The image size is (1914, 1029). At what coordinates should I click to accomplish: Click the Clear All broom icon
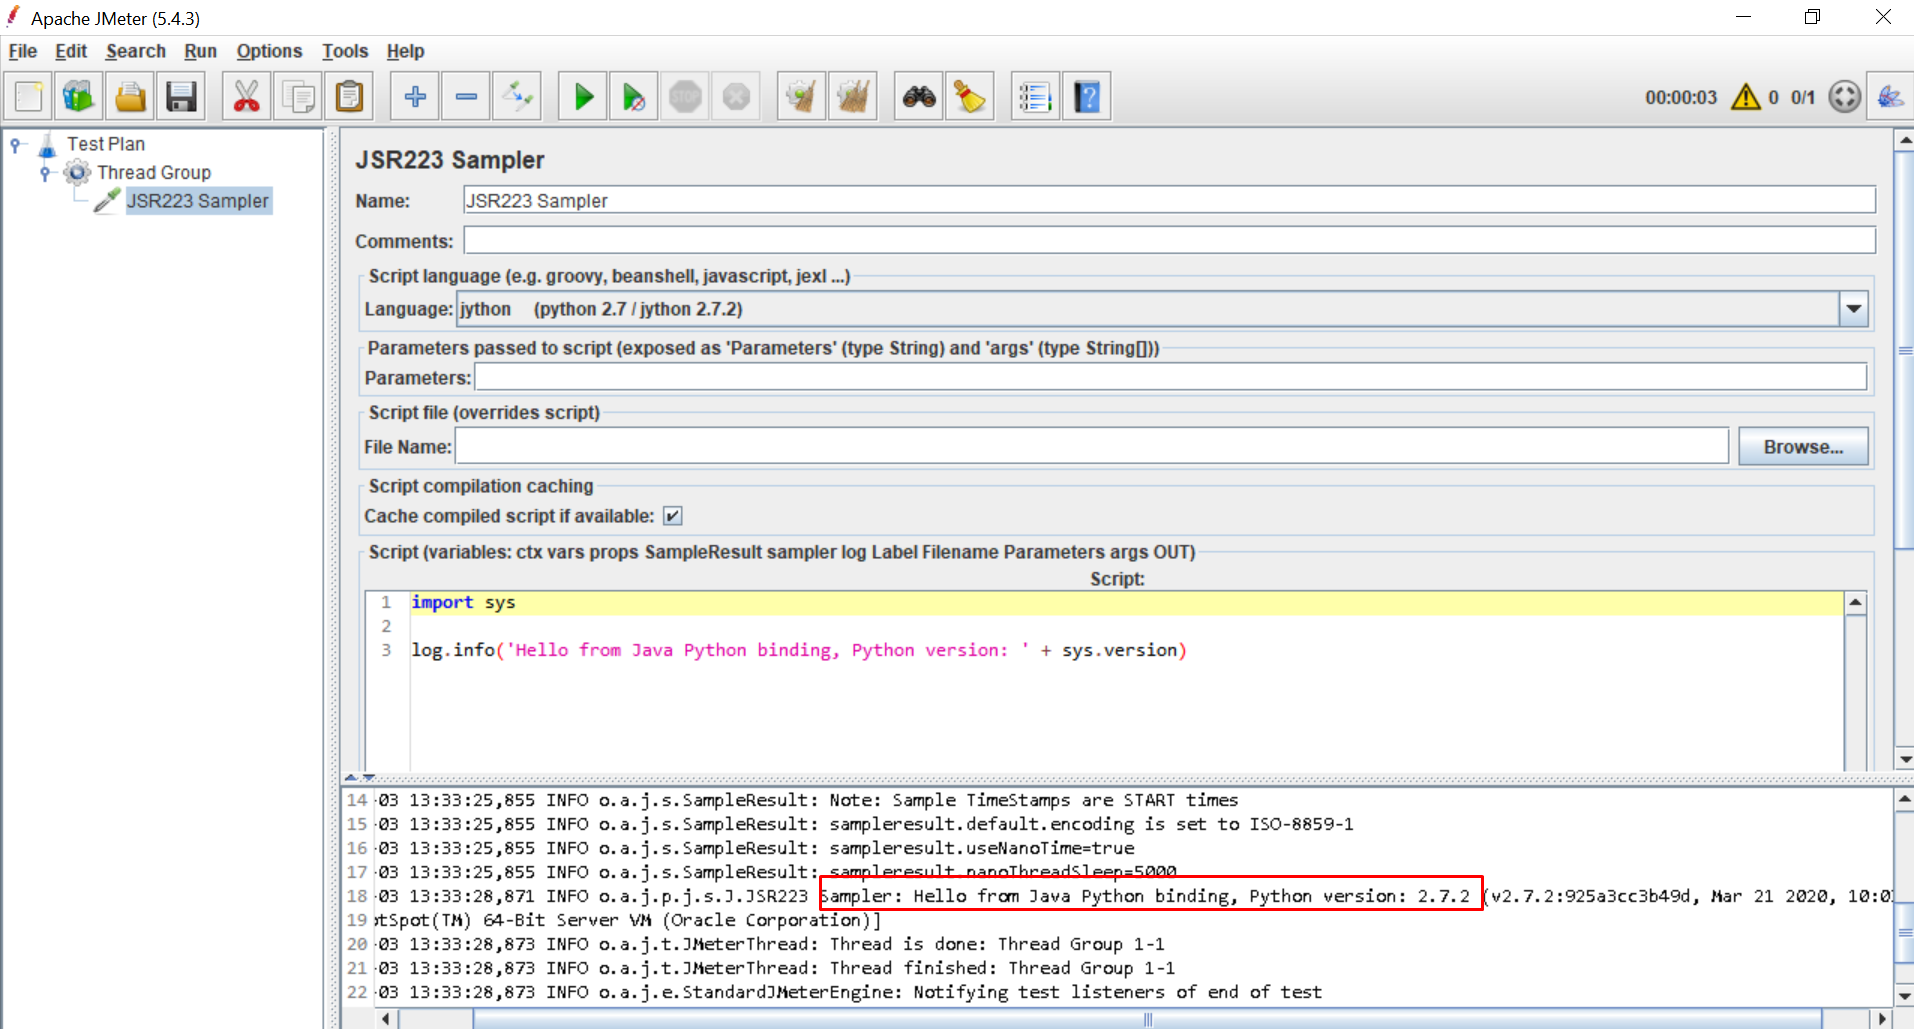pos(852,97)
